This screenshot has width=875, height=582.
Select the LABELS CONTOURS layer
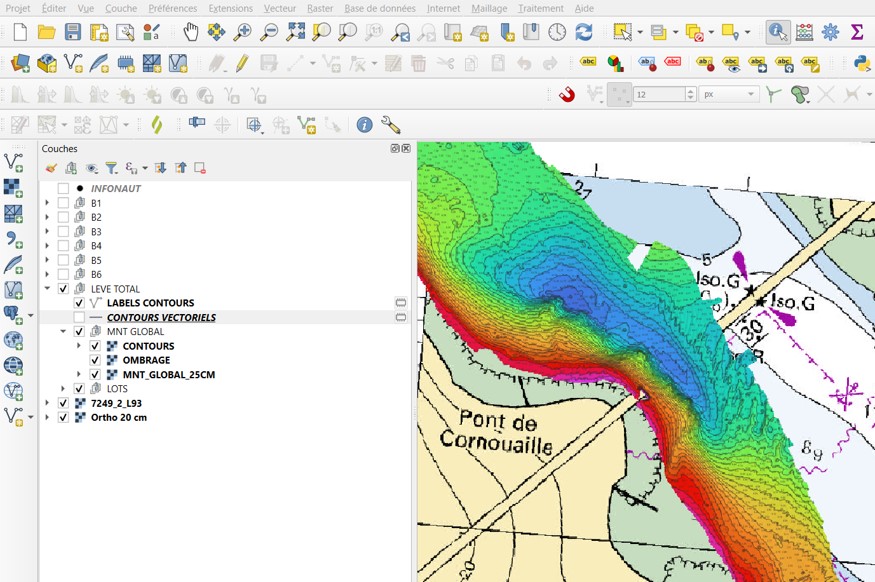(149, 303)
